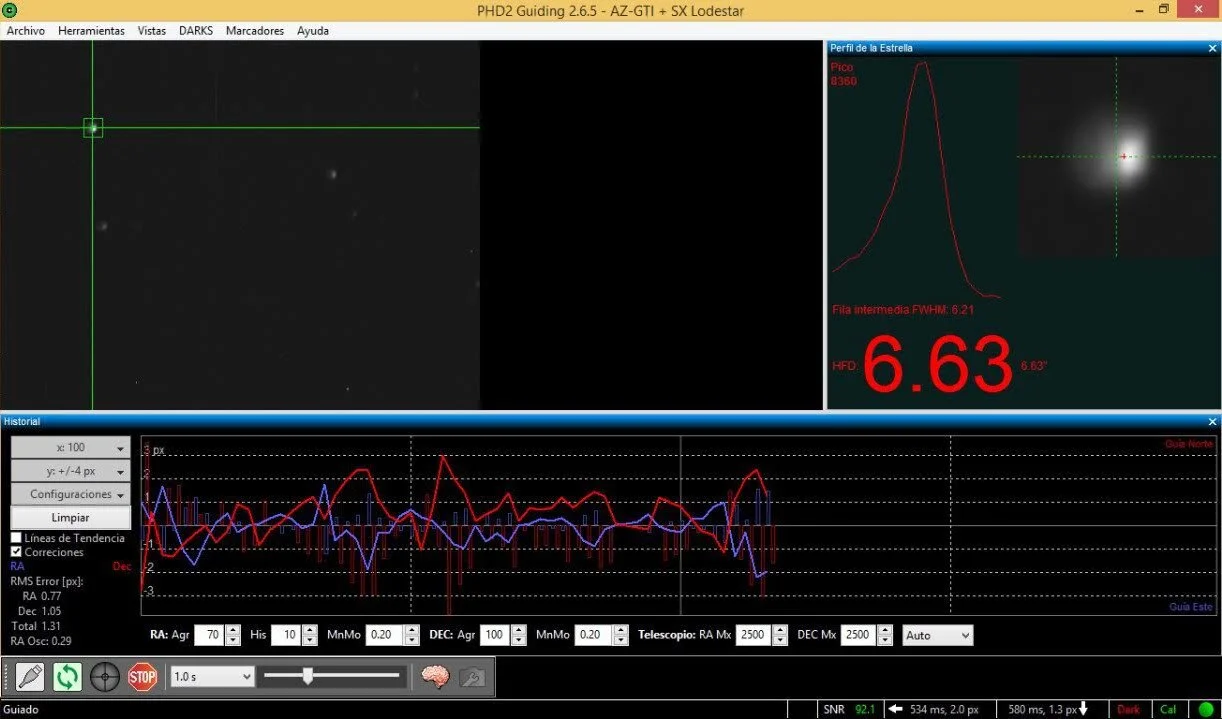Open the Ayuda menu
The height and width of the screenshot is (719, 1222).
[313, 31]
